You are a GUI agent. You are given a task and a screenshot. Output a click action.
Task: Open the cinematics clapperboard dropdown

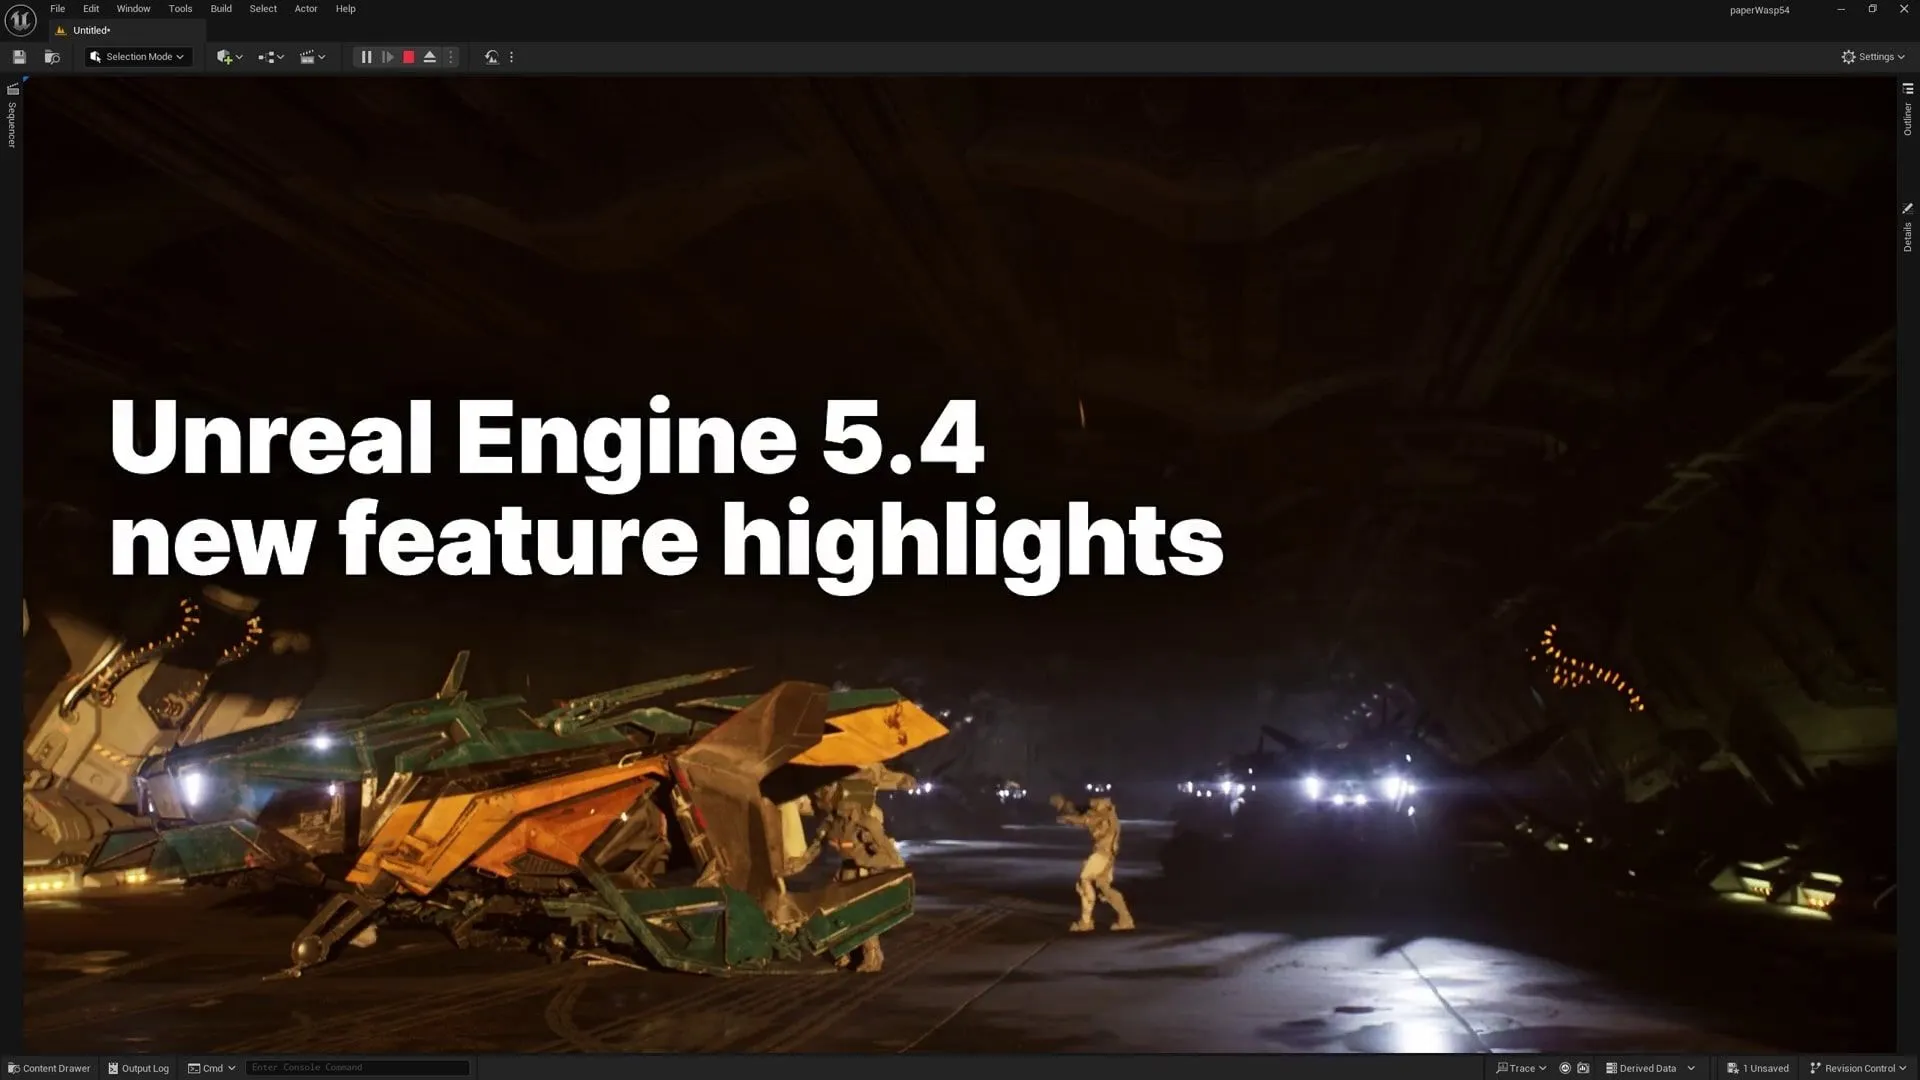(x=313, y=57)
